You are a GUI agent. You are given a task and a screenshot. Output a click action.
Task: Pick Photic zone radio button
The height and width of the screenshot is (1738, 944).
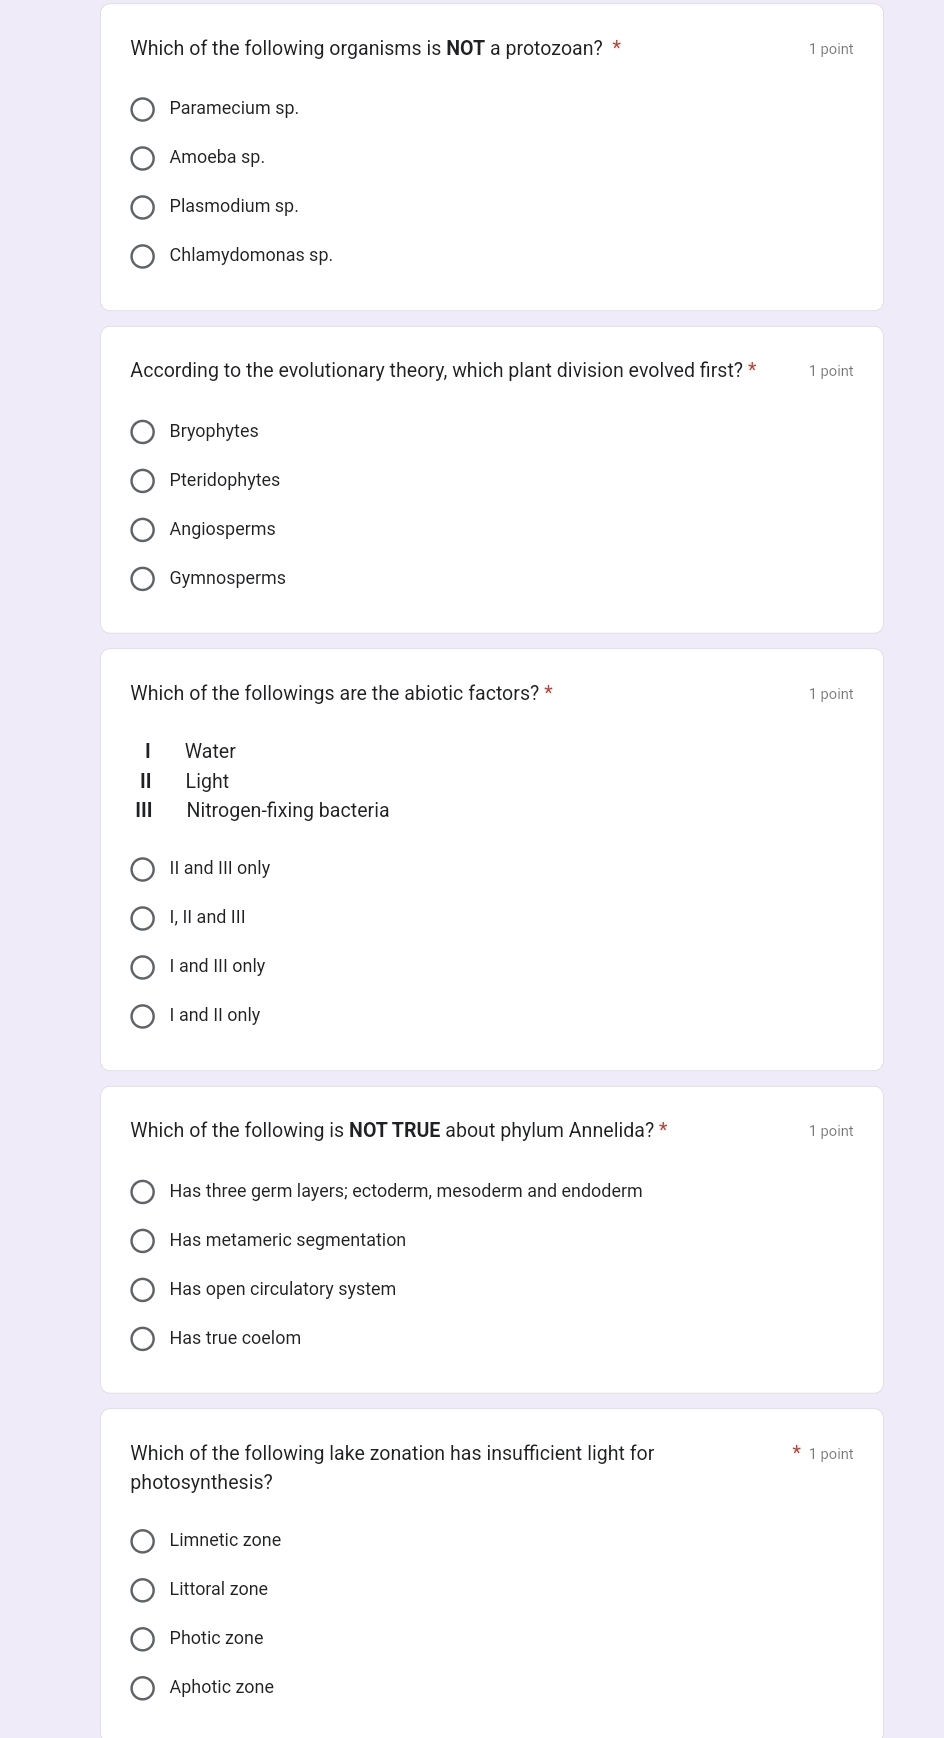[x=143, y=1639]
